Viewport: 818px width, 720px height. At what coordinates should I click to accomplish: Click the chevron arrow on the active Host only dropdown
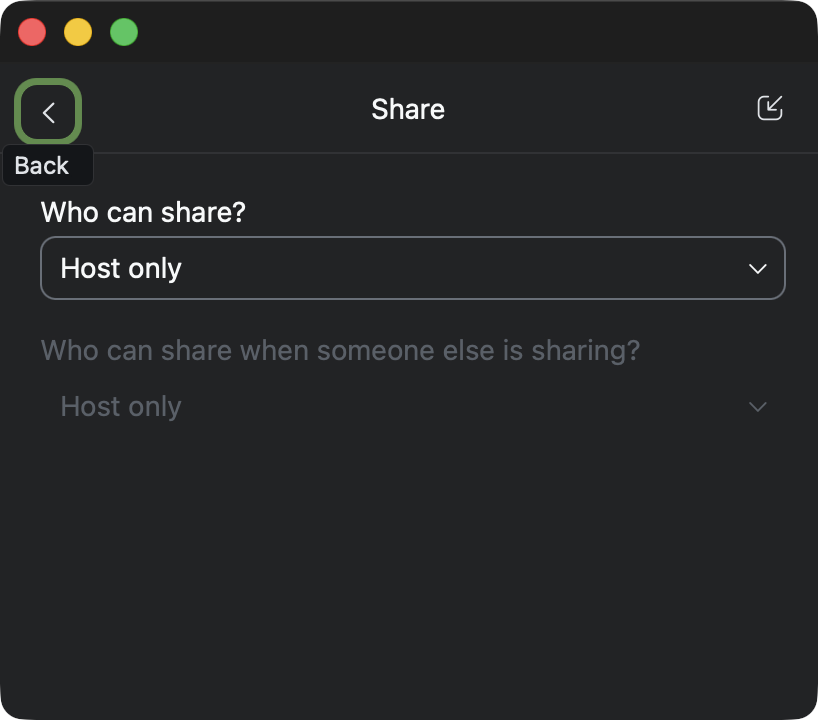pos(757,269)
